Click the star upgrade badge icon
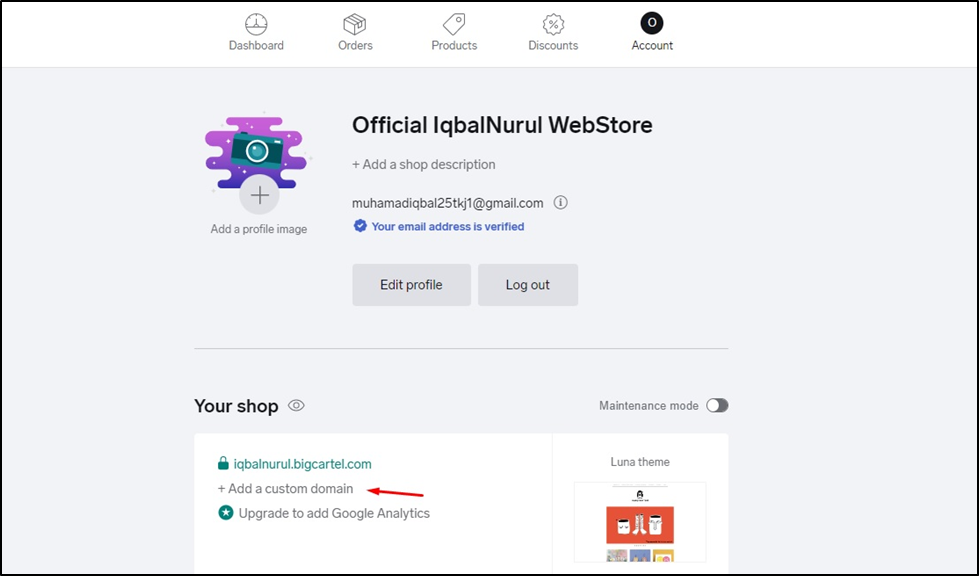Image resolution: width=979 pixels, height=576 pixels. [x=225, y=513]
